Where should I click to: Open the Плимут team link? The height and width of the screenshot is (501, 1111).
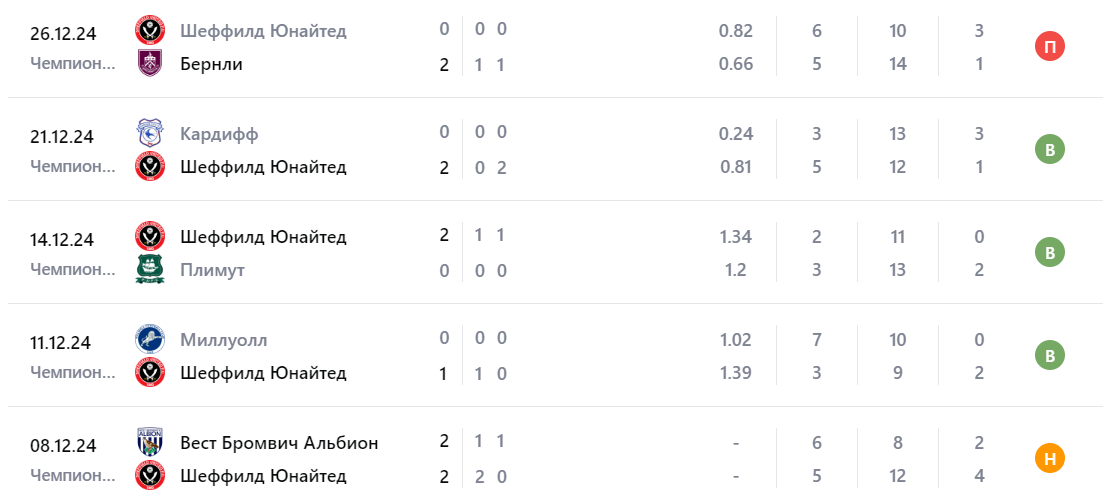[213, 270]
